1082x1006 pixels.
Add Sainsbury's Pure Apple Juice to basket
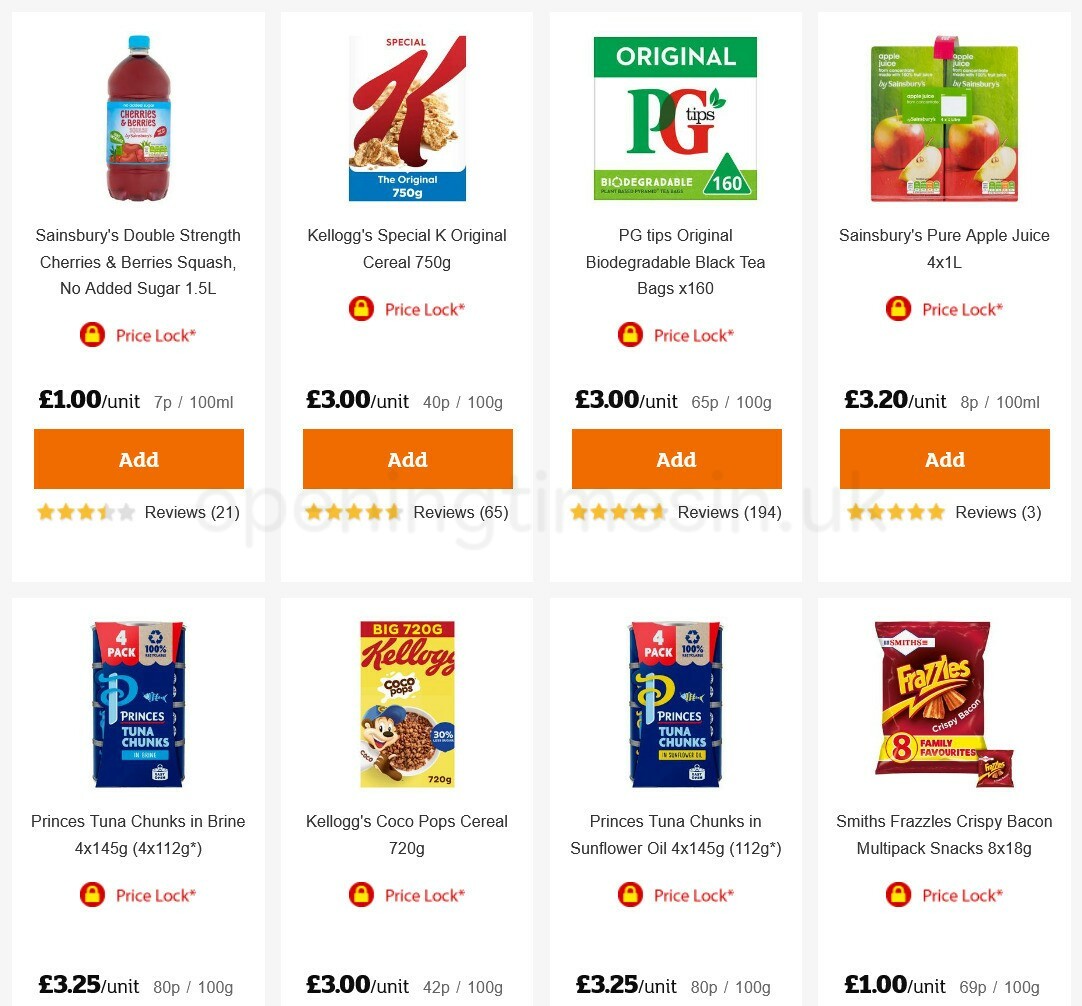coord(944,459)
